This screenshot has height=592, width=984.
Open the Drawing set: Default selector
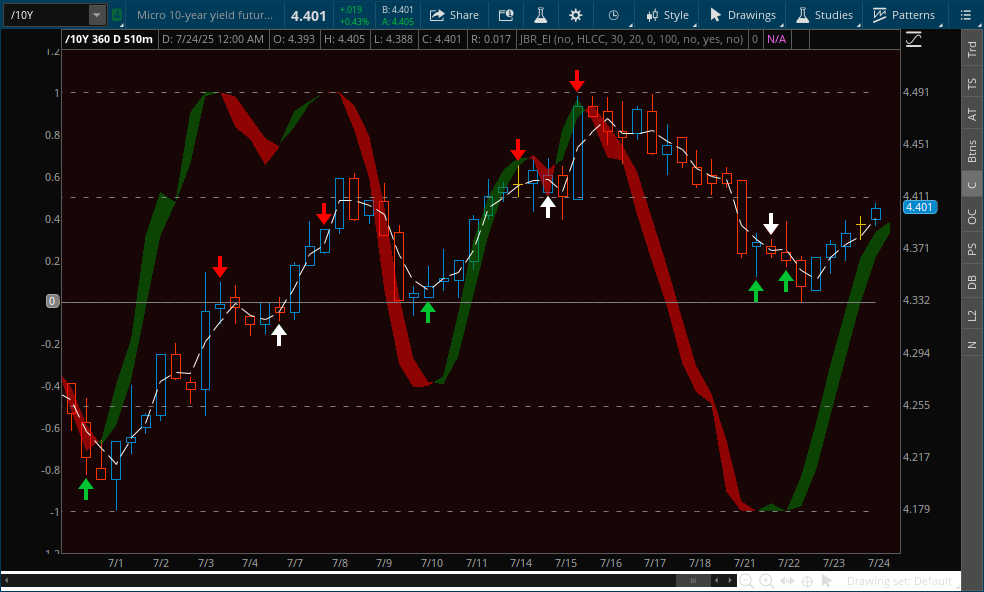899,581
